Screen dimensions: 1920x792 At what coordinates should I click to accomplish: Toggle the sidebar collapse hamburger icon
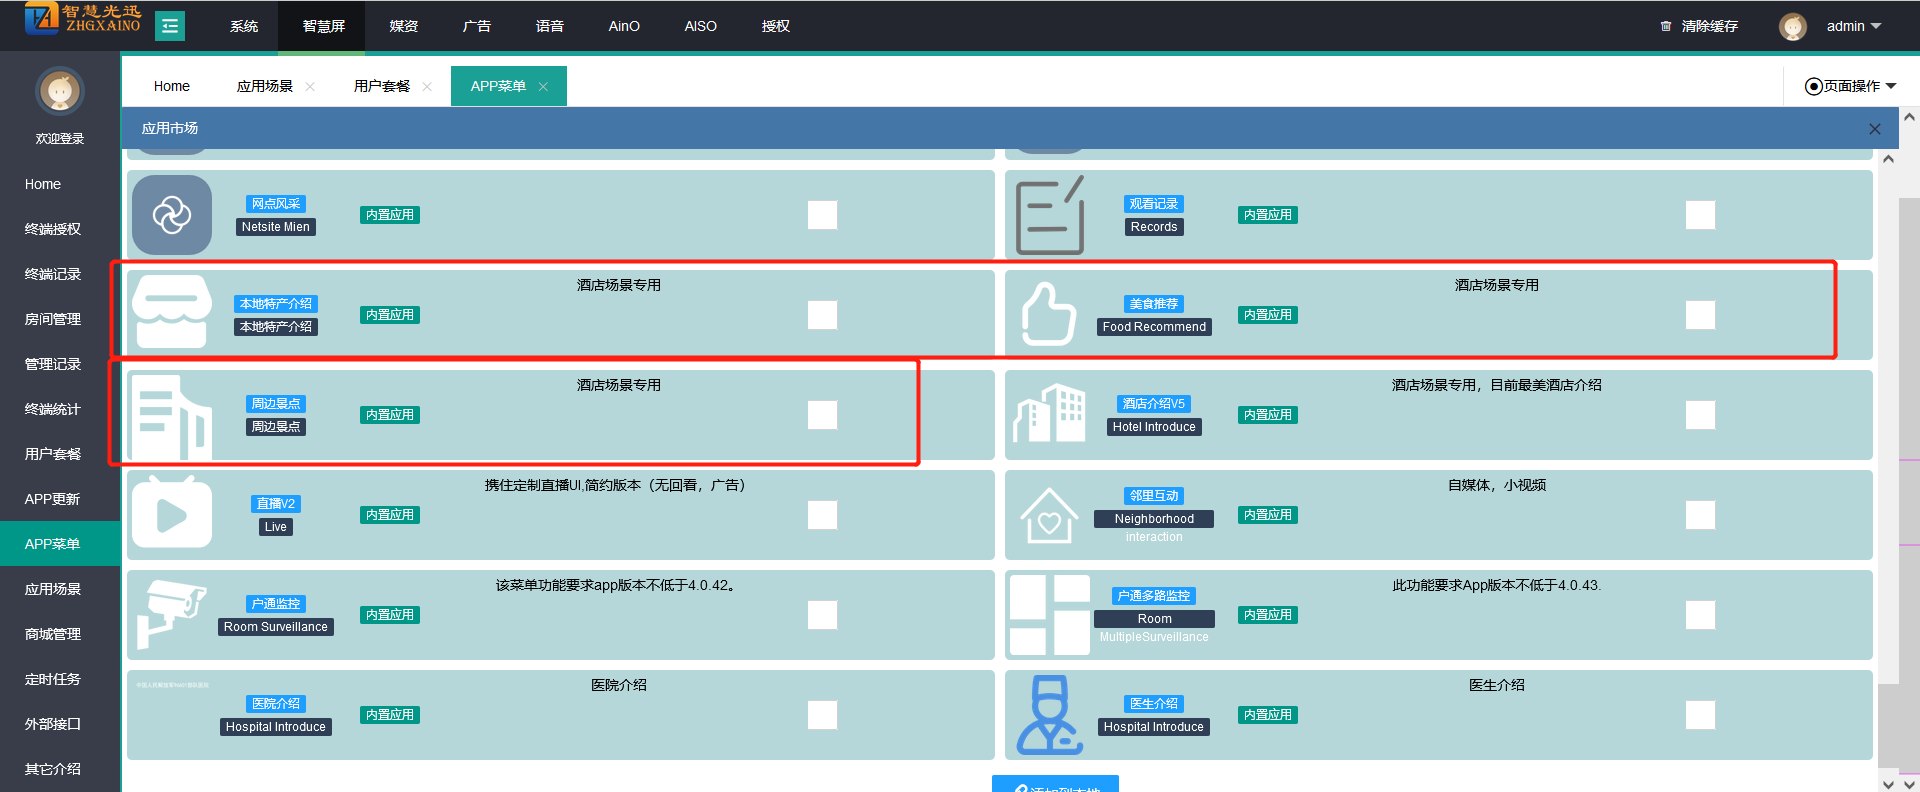pos(170,26)
